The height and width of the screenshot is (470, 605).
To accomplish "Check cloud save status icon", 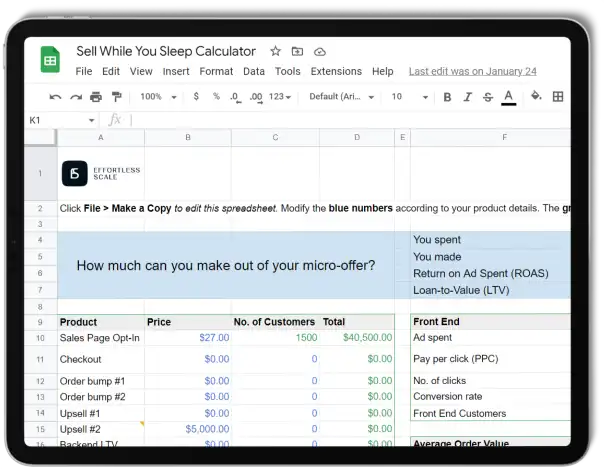I will click(x=319, y=51).
